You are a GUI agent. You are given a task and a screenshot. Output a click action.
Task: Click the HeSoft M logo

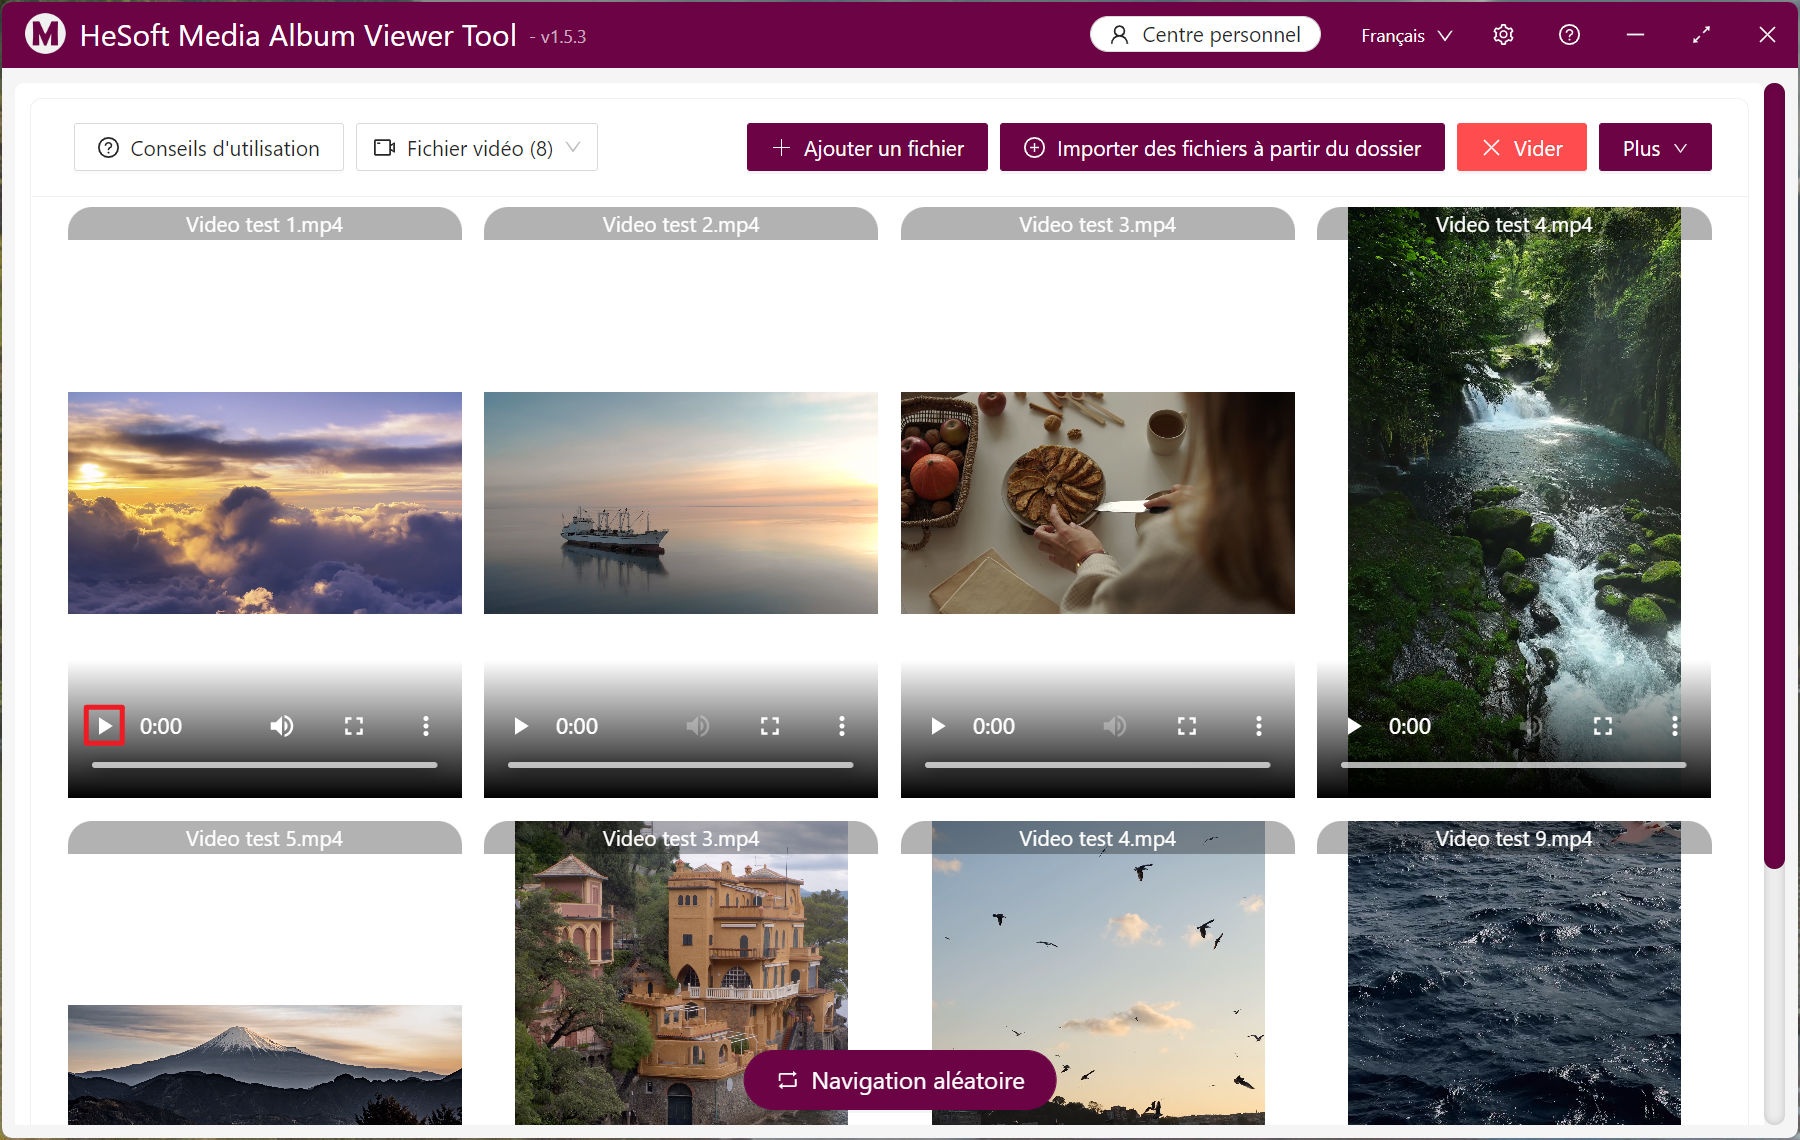point(45,34)
